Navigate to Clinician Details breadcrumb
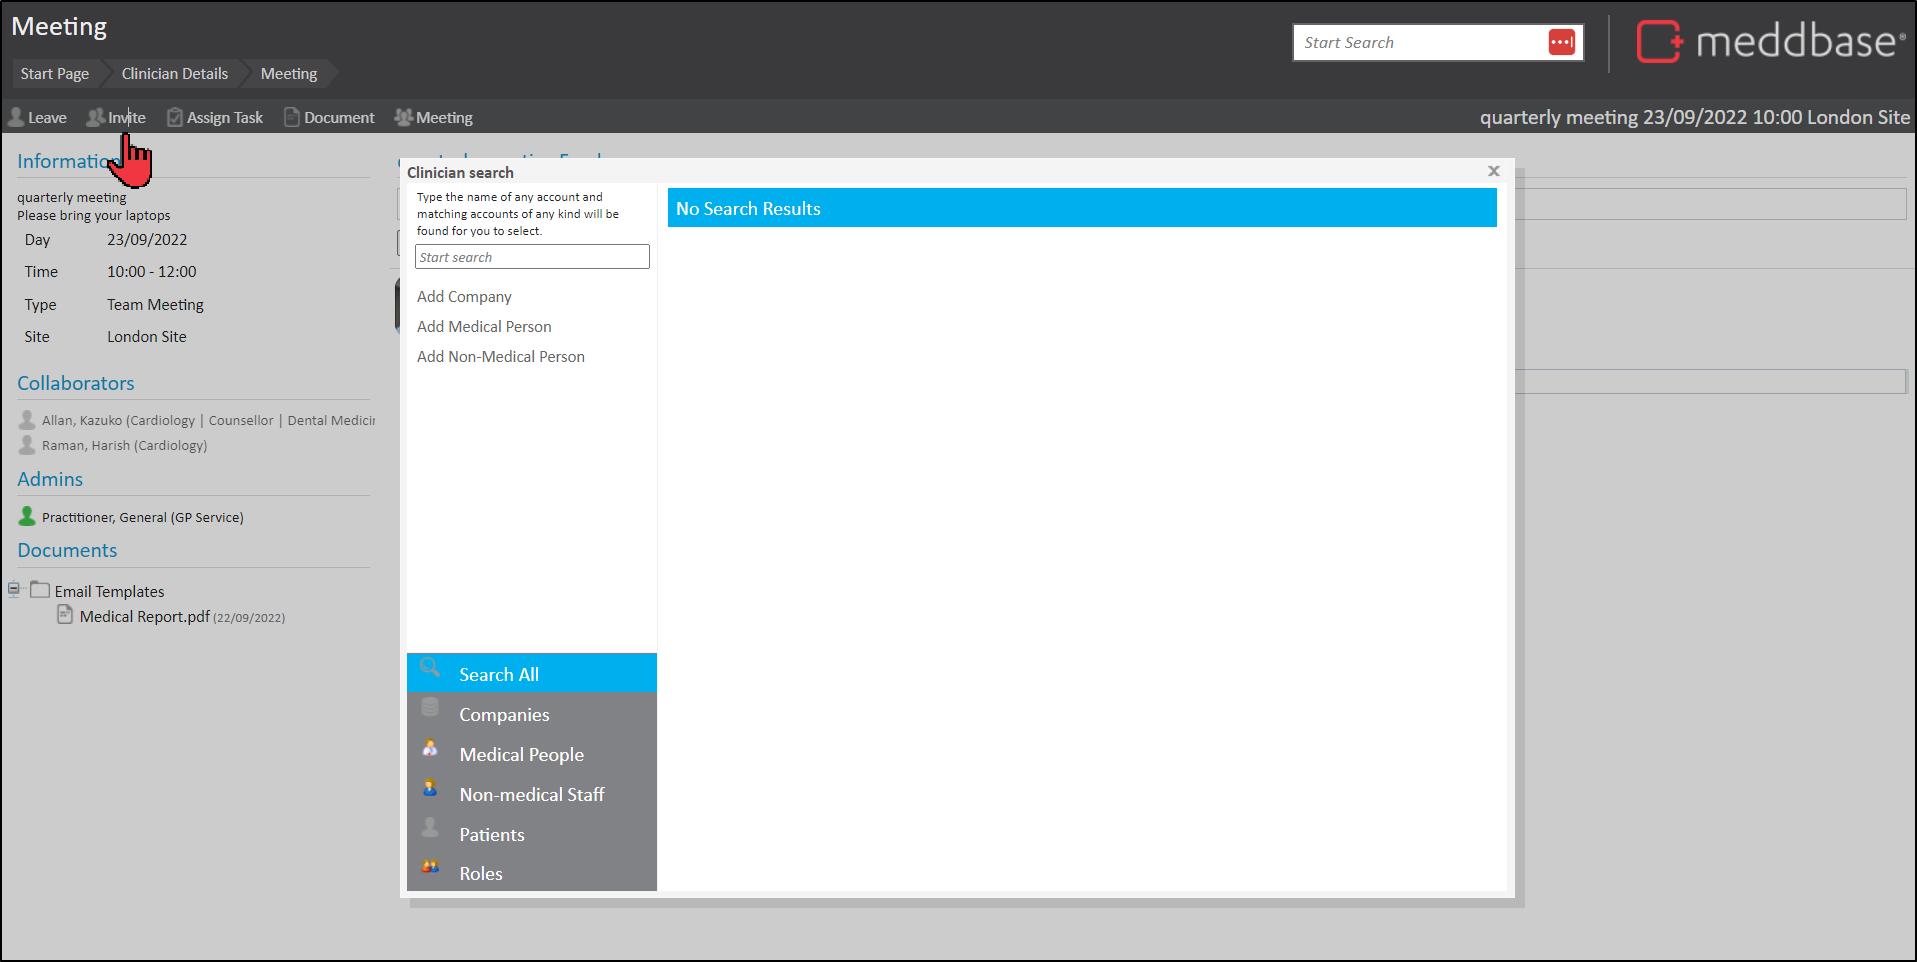The width and height of the screenshot is (1917, 962). click(x=175, y=74)
